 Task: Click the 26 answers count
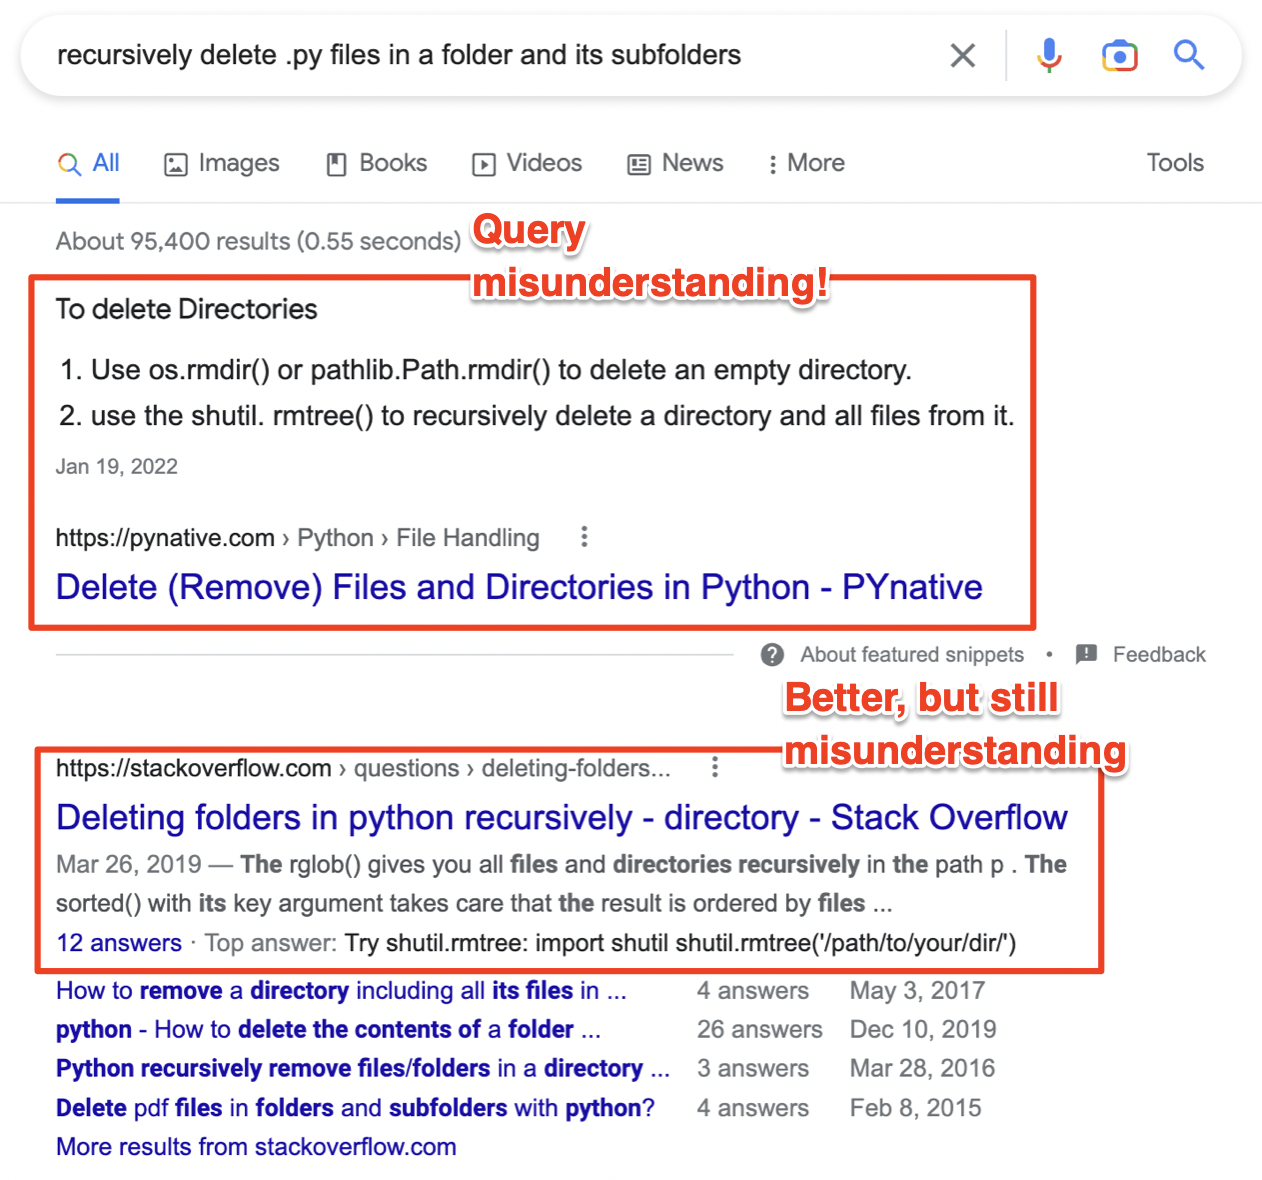pyautogui.click(x=760, y=1030)
